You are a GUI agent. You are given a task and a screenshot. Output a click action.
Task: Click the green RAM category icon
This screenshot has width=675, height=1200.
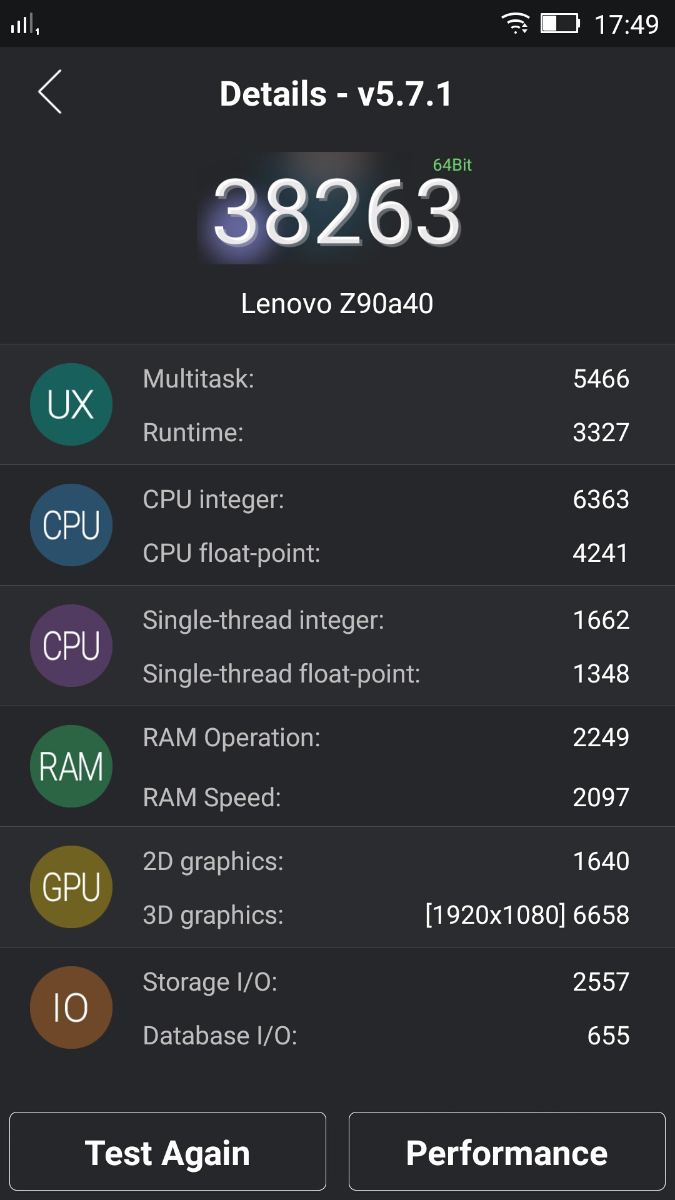[71, 767]
